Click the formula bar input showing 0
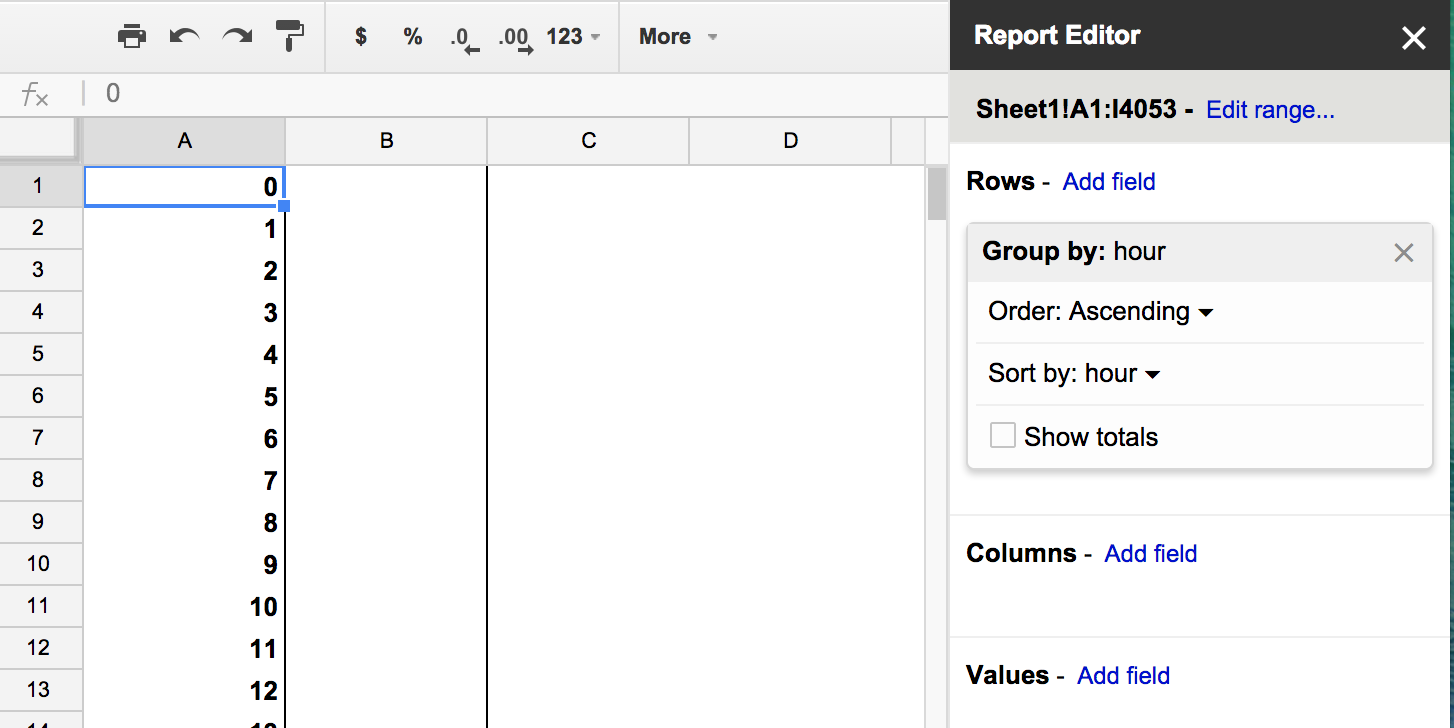The image size is (1454, 728). pyautogui.click(x=520, y=94)
